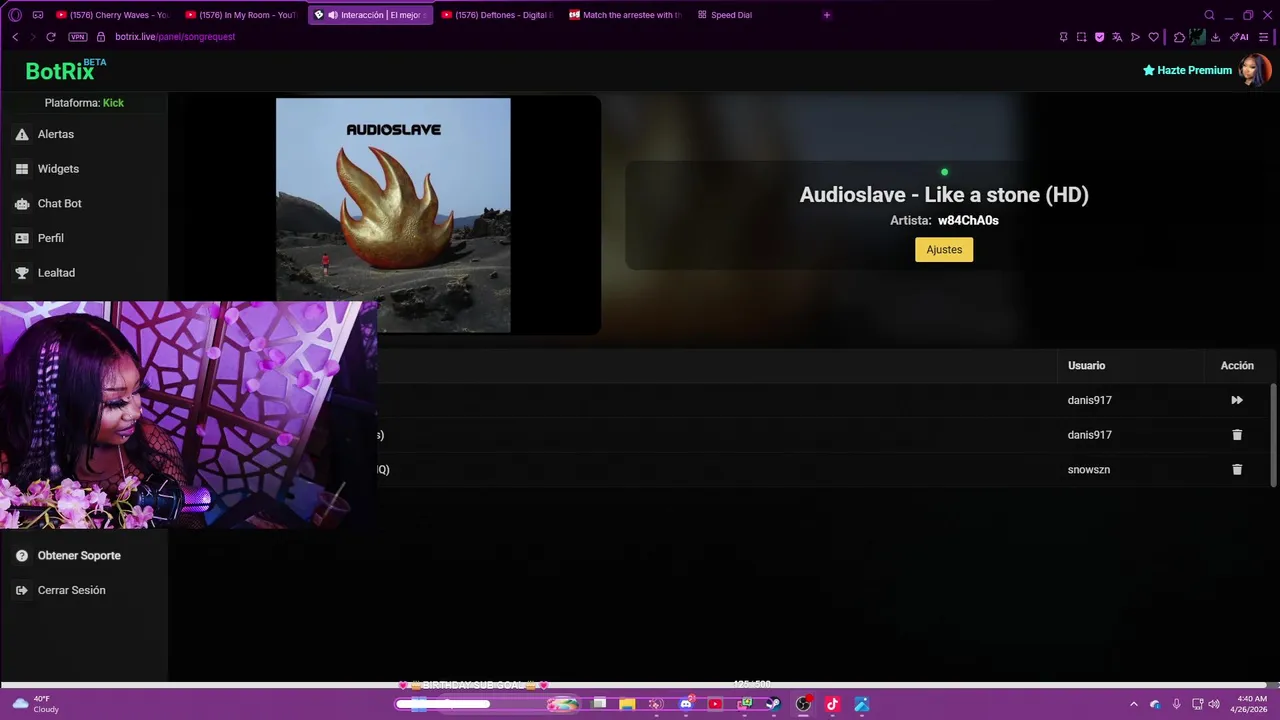Select the first danis917 username cell
The width and height of the screenshot is (1280, 720).
pos(1089,400)
